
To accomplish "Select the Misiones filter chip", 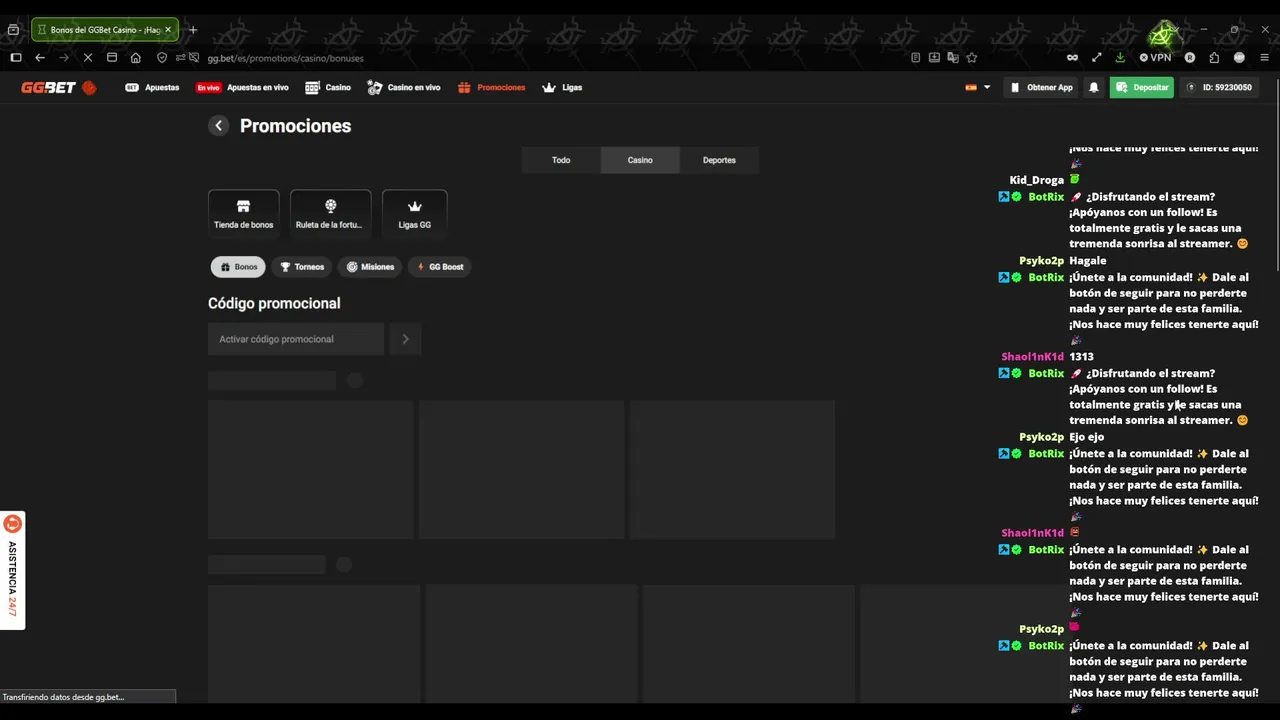I will [370, 267].
